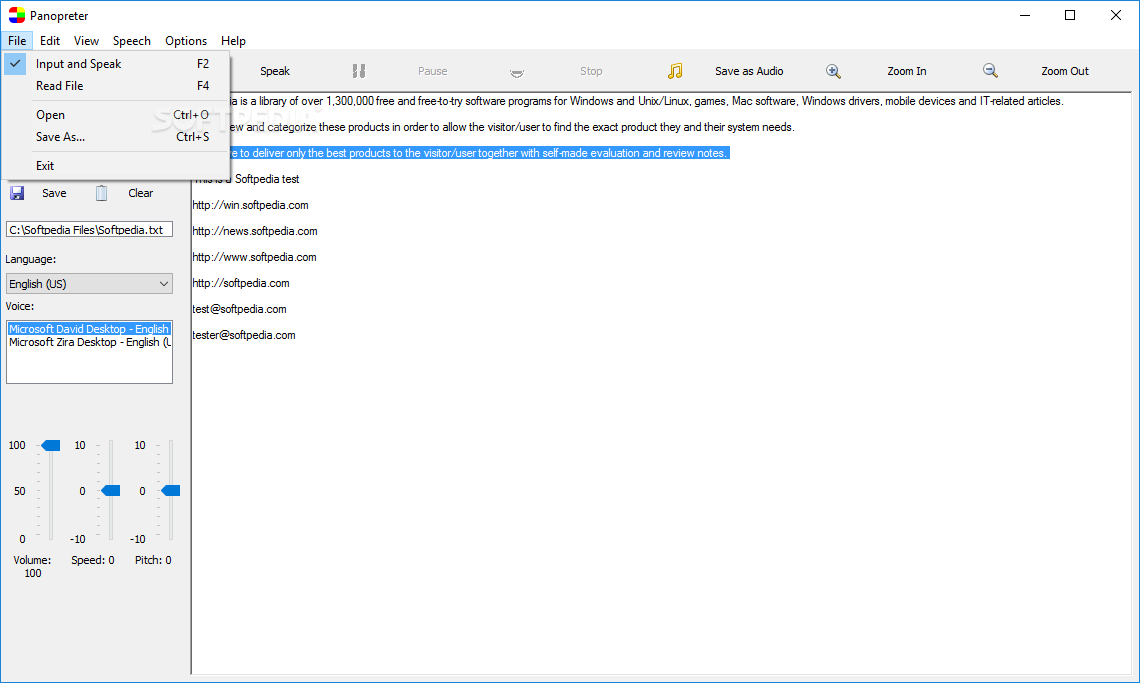This screenshot has width=1140, height=683.
Task: Open the Help menu
Action: pos(233,41)
